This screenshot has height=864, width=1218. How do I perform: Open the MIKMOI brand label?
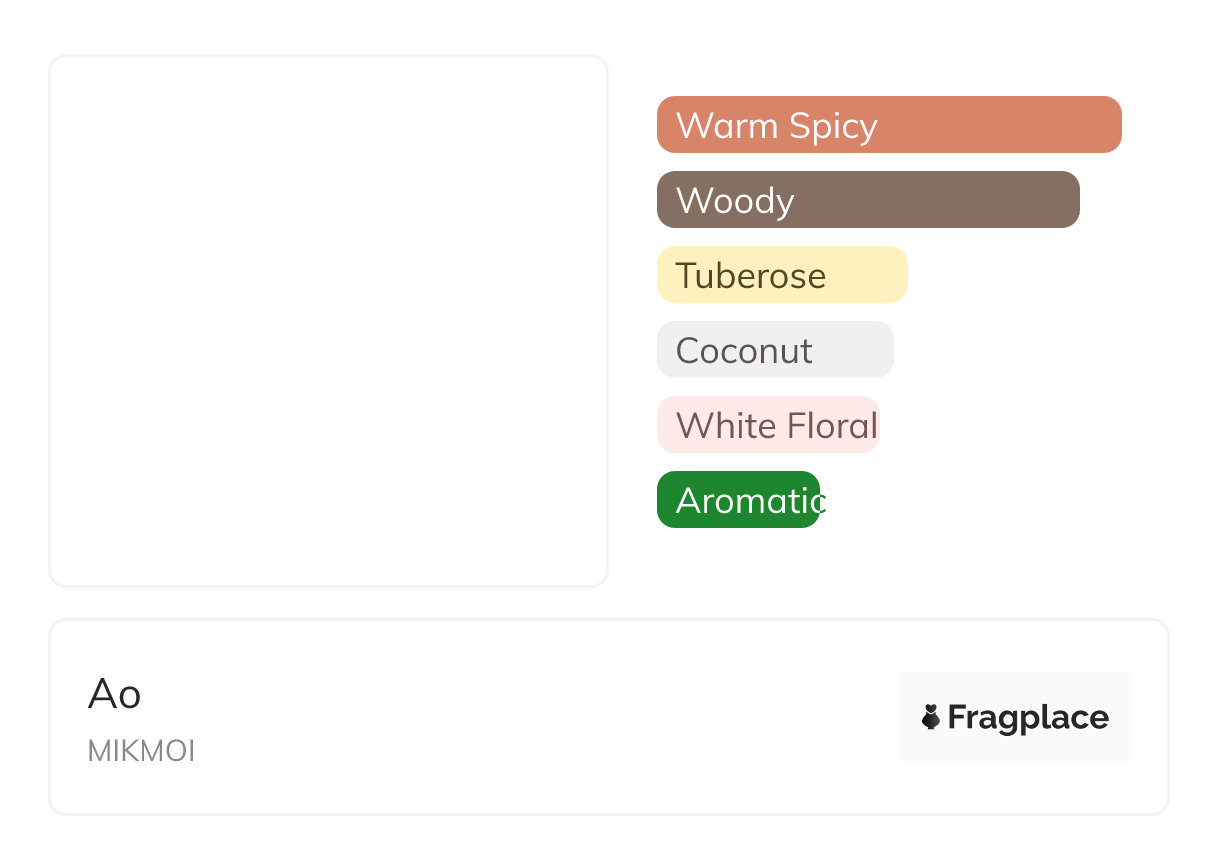142,751
